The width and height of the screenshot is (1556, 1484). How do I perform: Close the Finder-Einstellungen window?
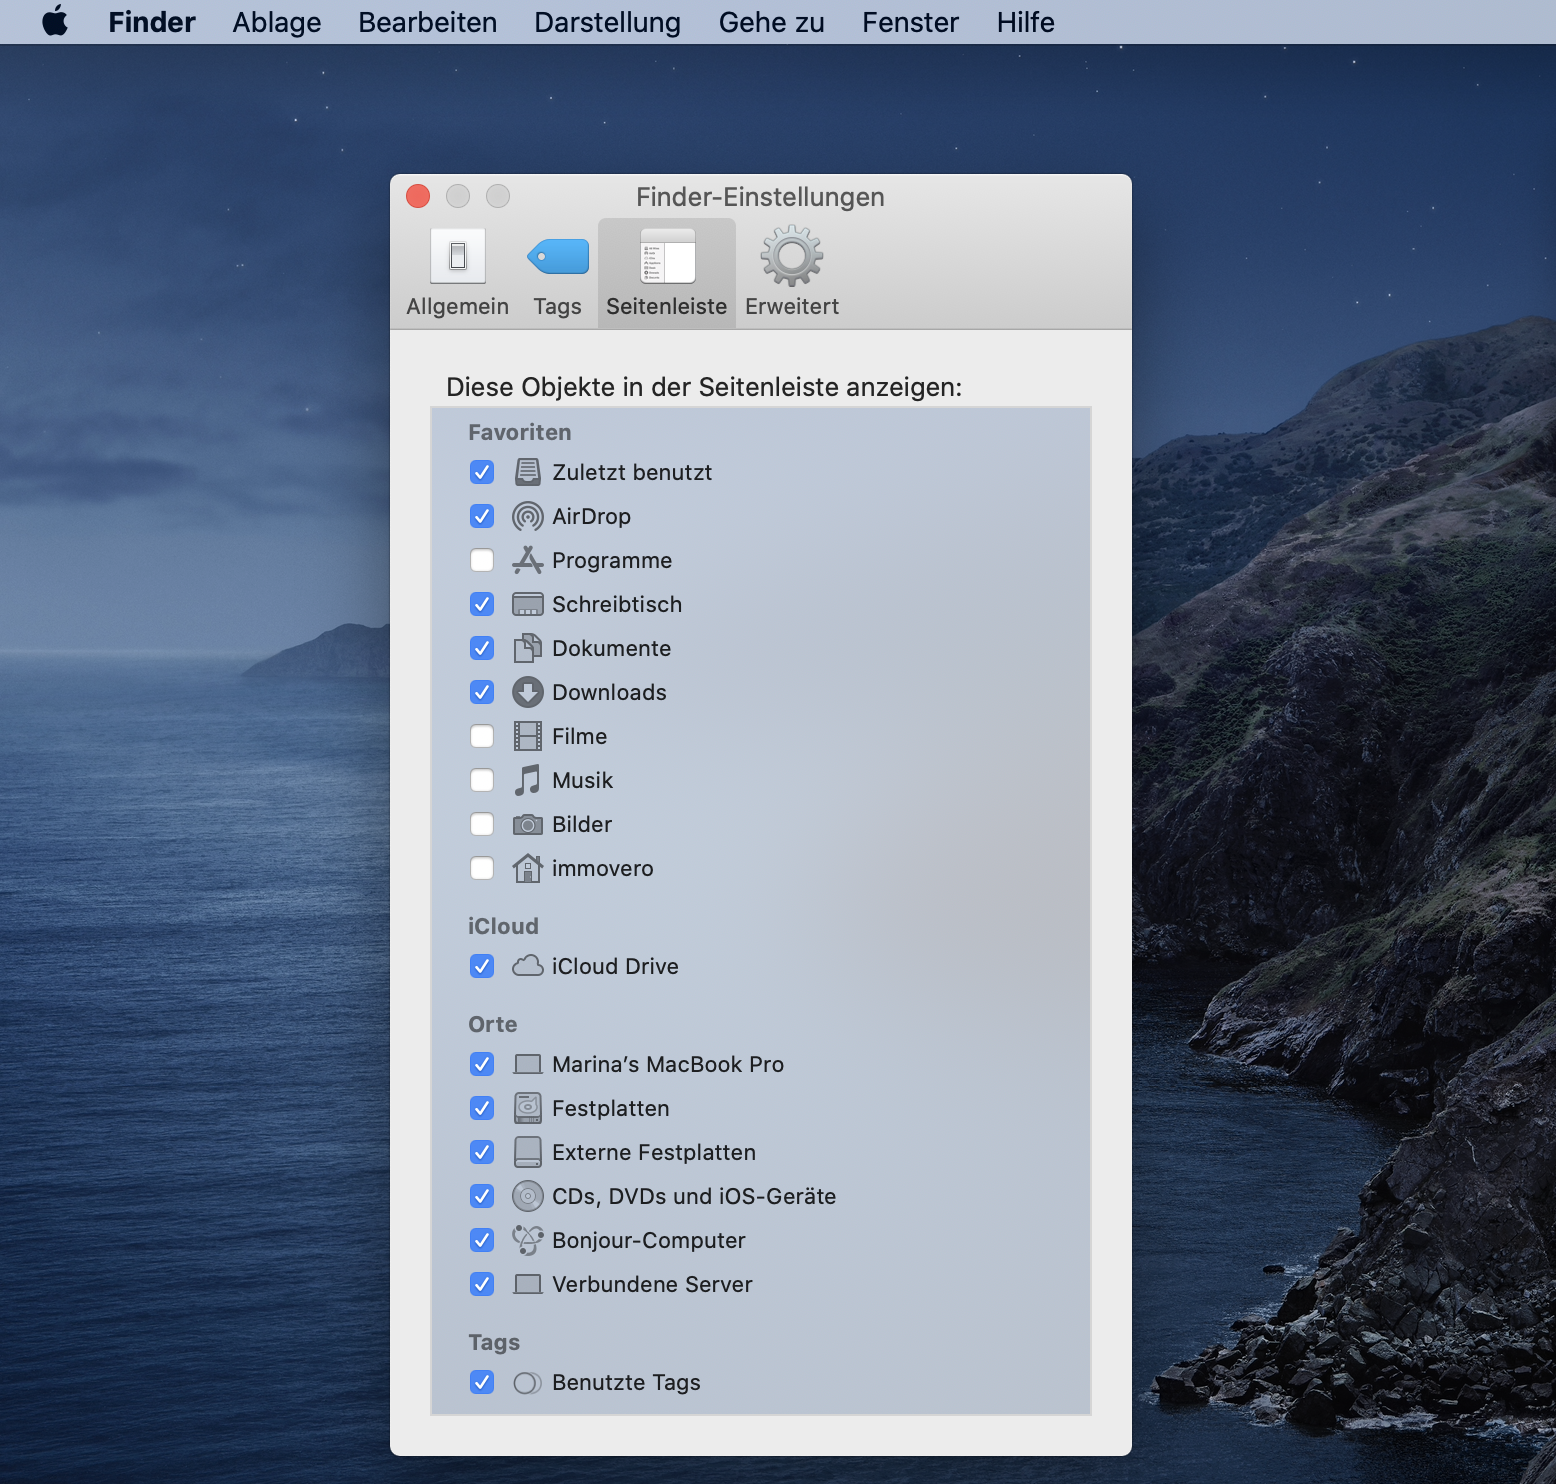[418, 196]
